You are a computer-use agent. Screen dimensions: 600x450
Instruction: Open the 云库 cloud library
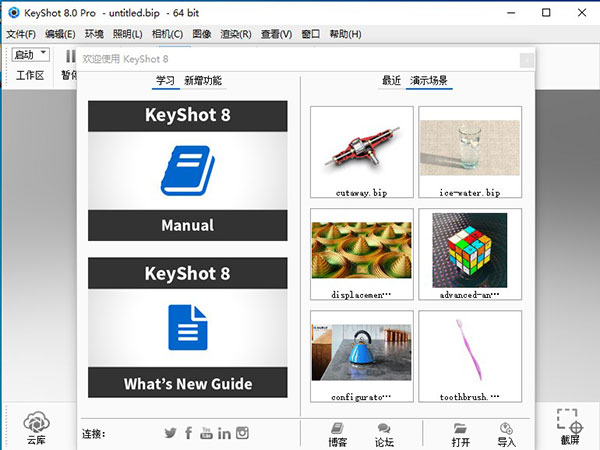(36, 428)
